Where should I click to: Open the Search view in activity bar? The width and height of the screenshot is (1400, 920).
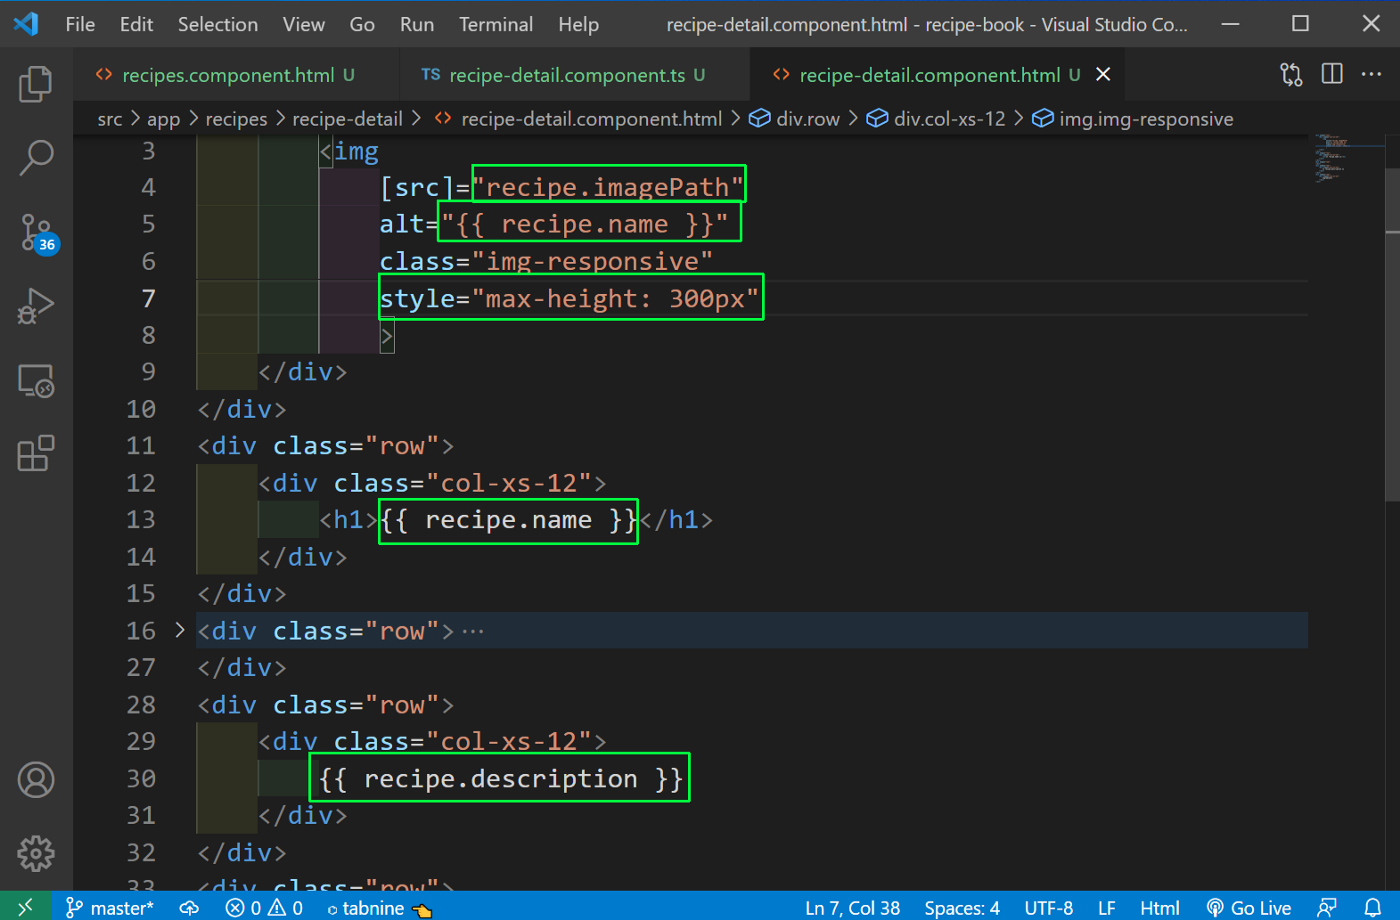click(x=36, y=158)
